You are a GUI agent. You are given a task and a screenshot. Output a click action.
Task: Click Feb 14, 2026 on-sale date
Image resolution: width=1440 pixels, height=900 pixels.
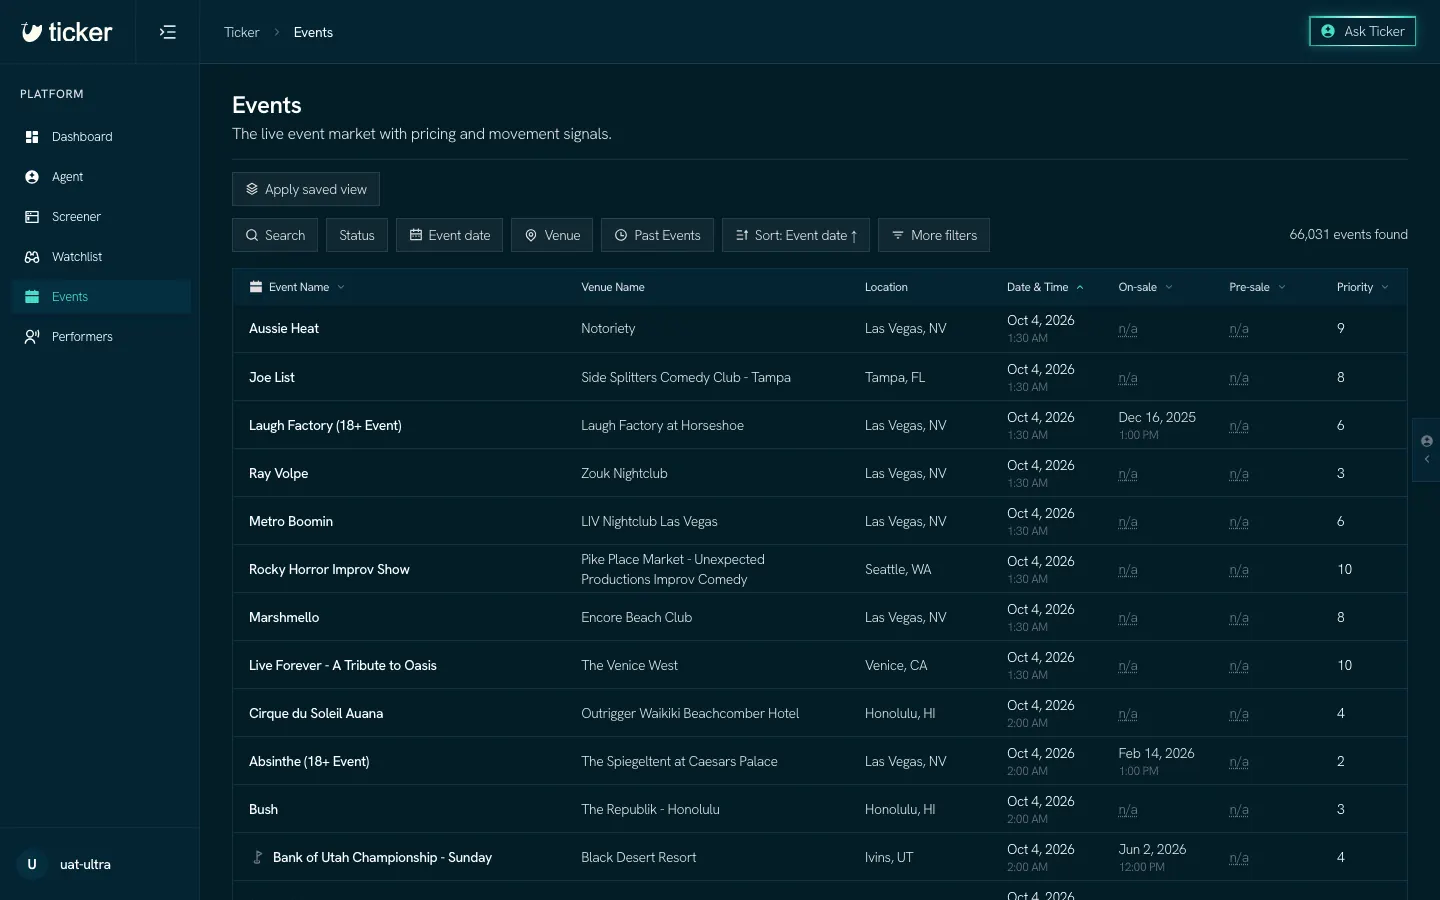[1156, 753]
